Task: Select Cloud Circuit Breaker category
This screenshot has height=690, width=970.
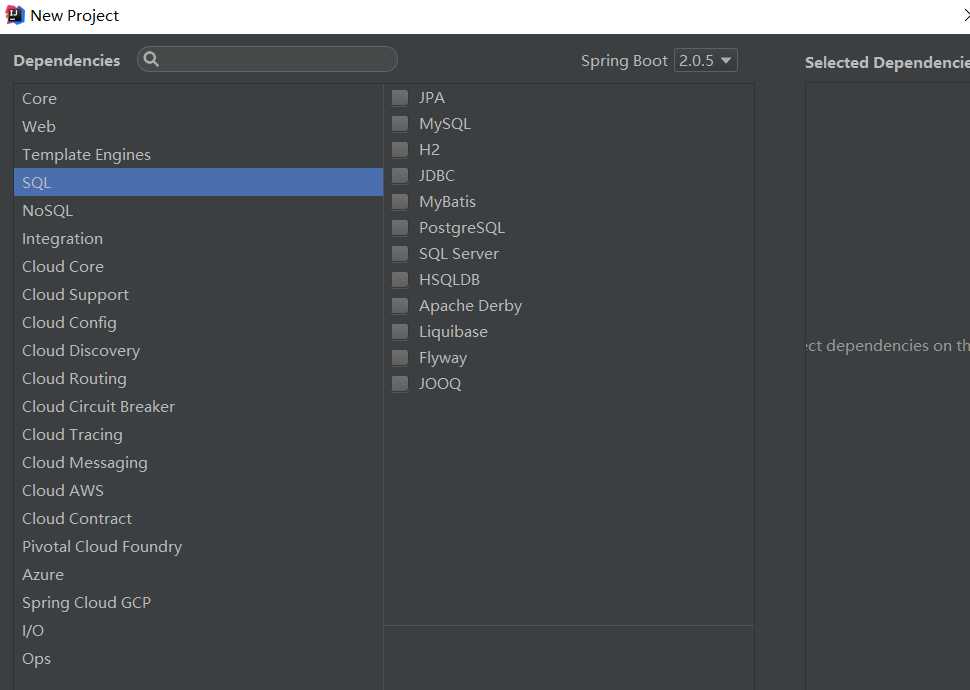Action: [199, 407]
